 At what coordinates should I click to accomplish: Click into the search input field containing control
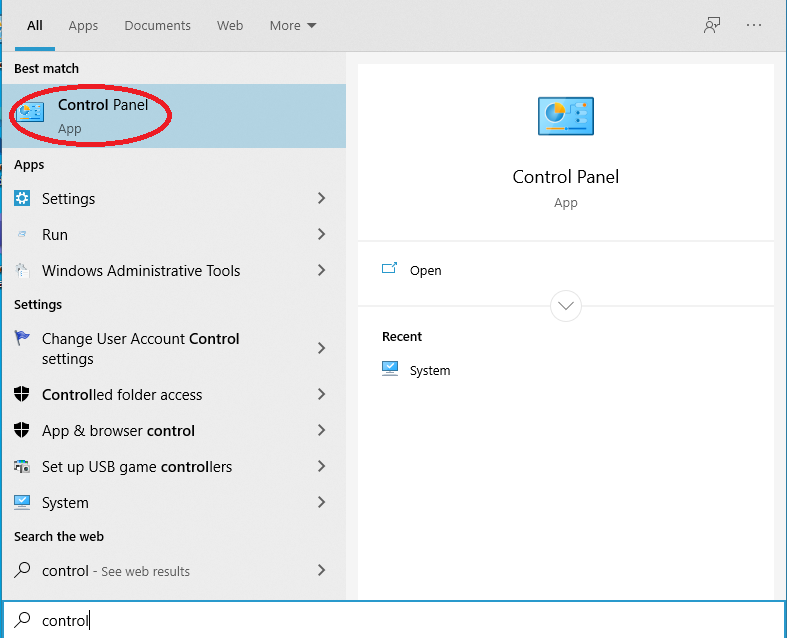click(x=394, y=620)
